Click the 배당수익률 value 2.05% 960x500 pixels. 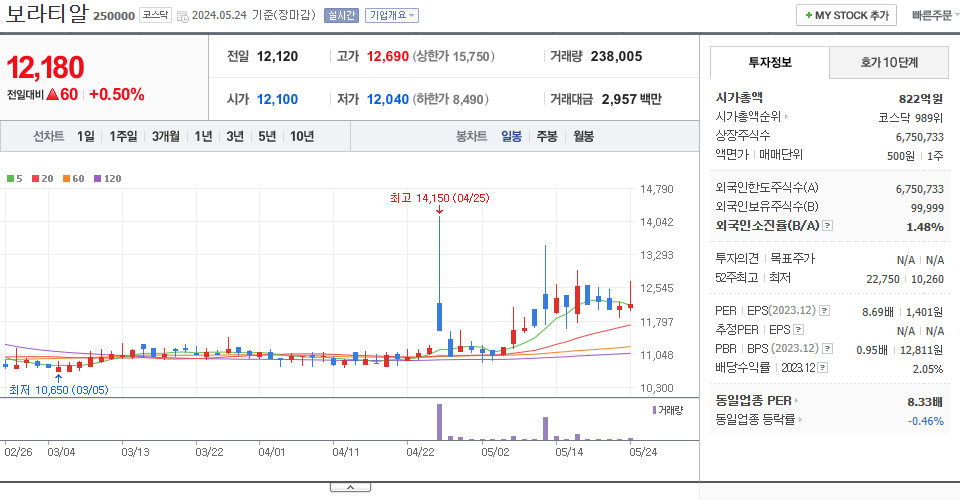pos(928,369)
